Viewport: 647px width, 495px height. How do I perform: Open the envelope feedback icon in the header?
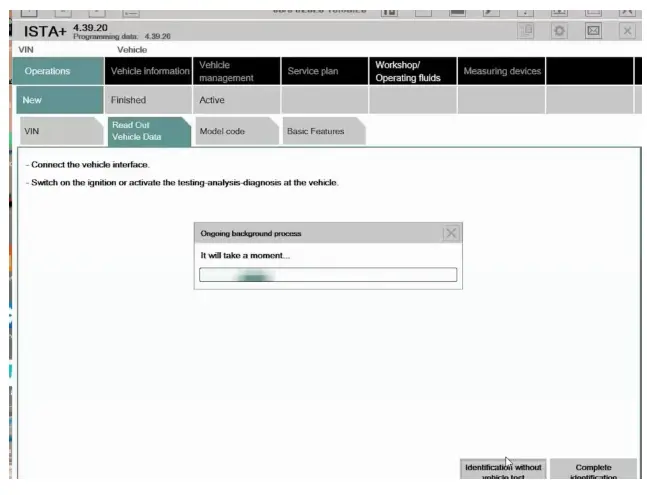point(593,31)
